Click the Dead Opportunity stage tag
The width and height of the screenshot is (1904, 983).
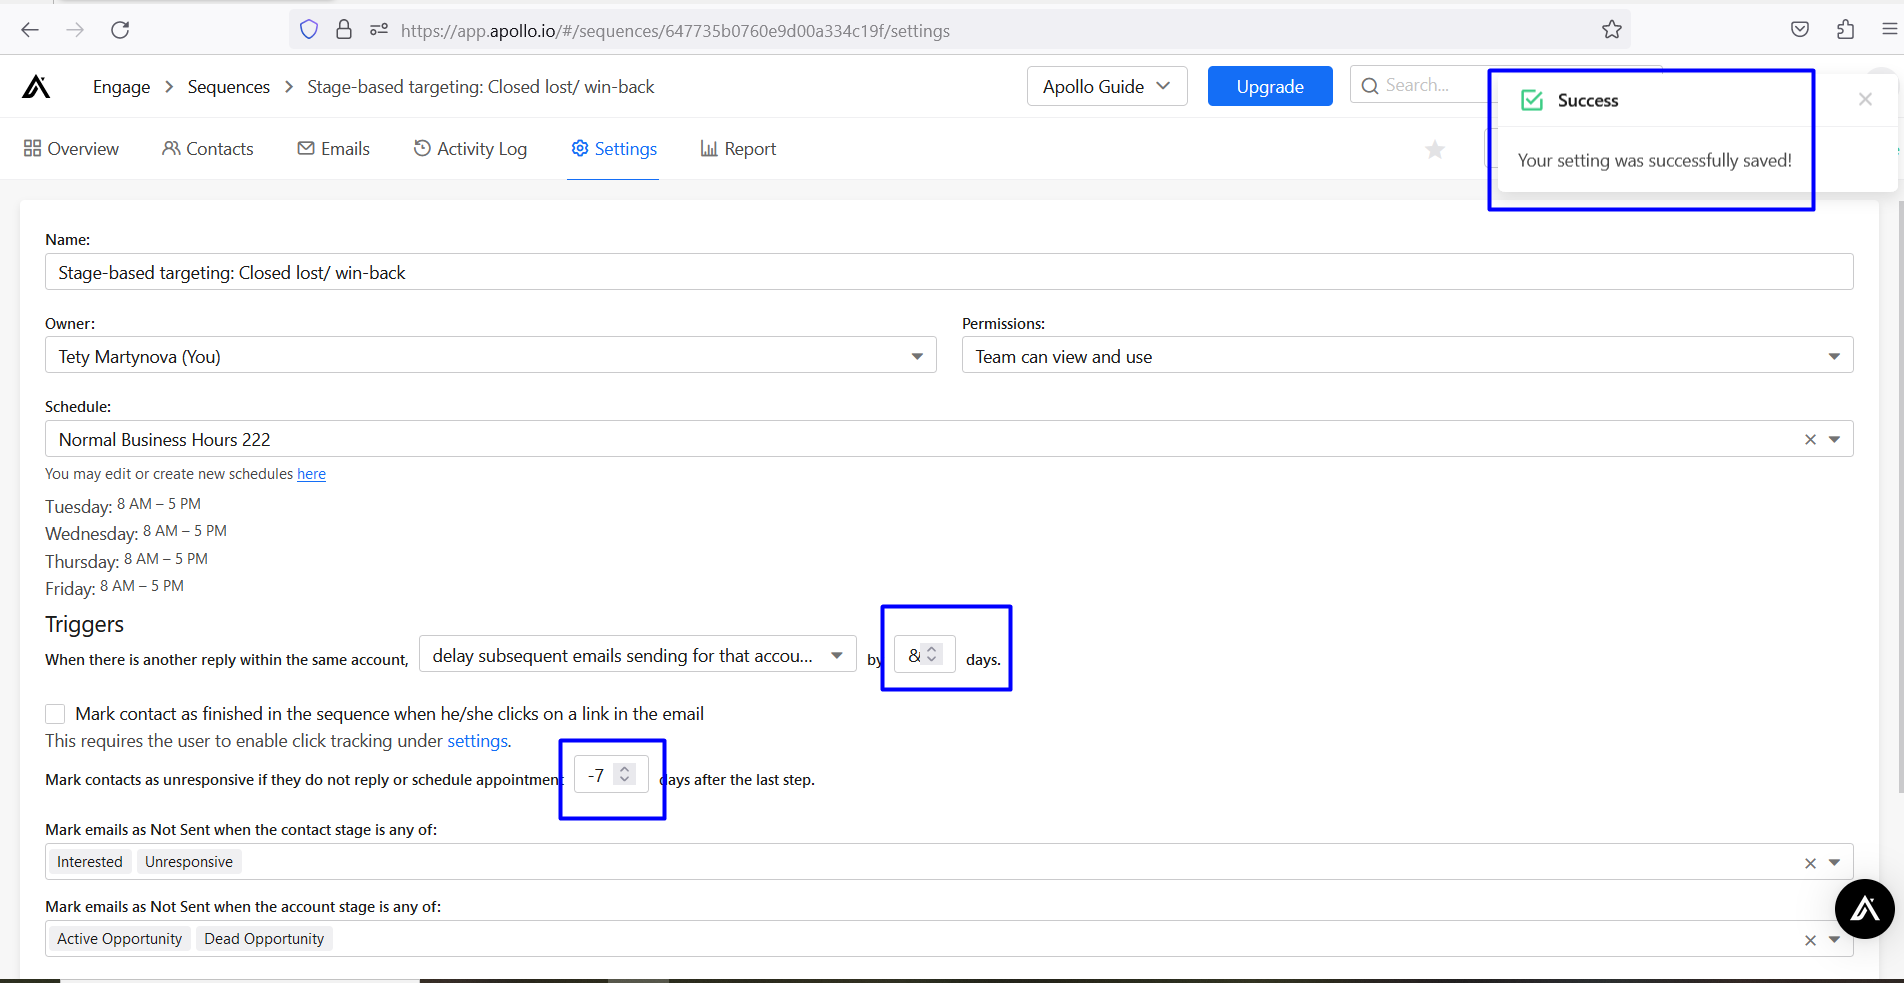(264, 939)
